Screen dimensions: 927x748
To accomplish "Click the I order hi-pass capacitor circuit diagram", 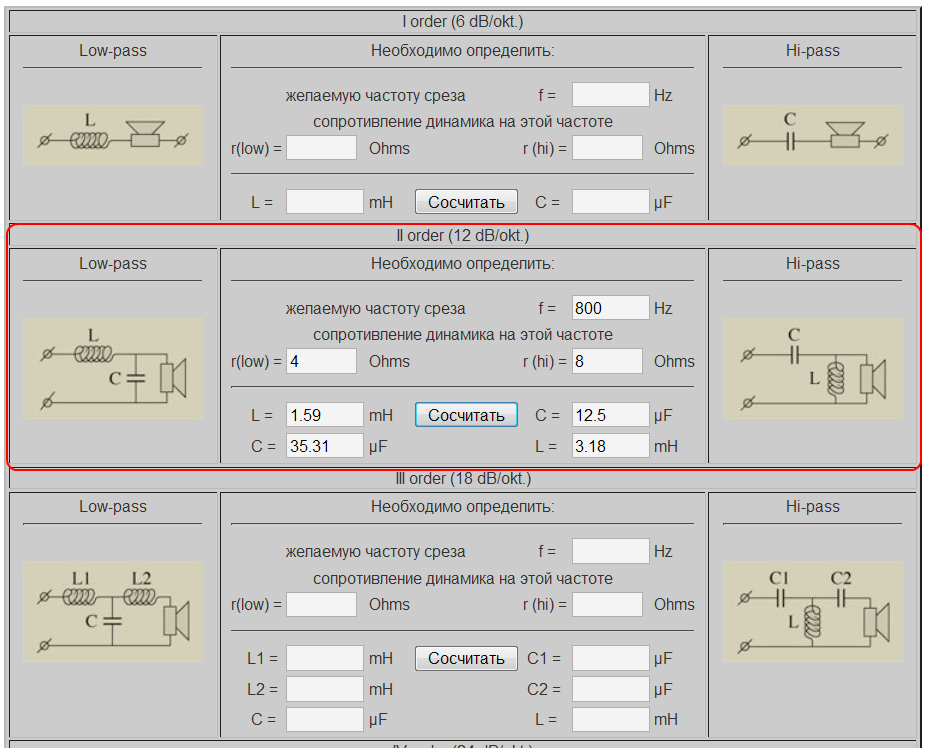I will [x=812, y=135].
